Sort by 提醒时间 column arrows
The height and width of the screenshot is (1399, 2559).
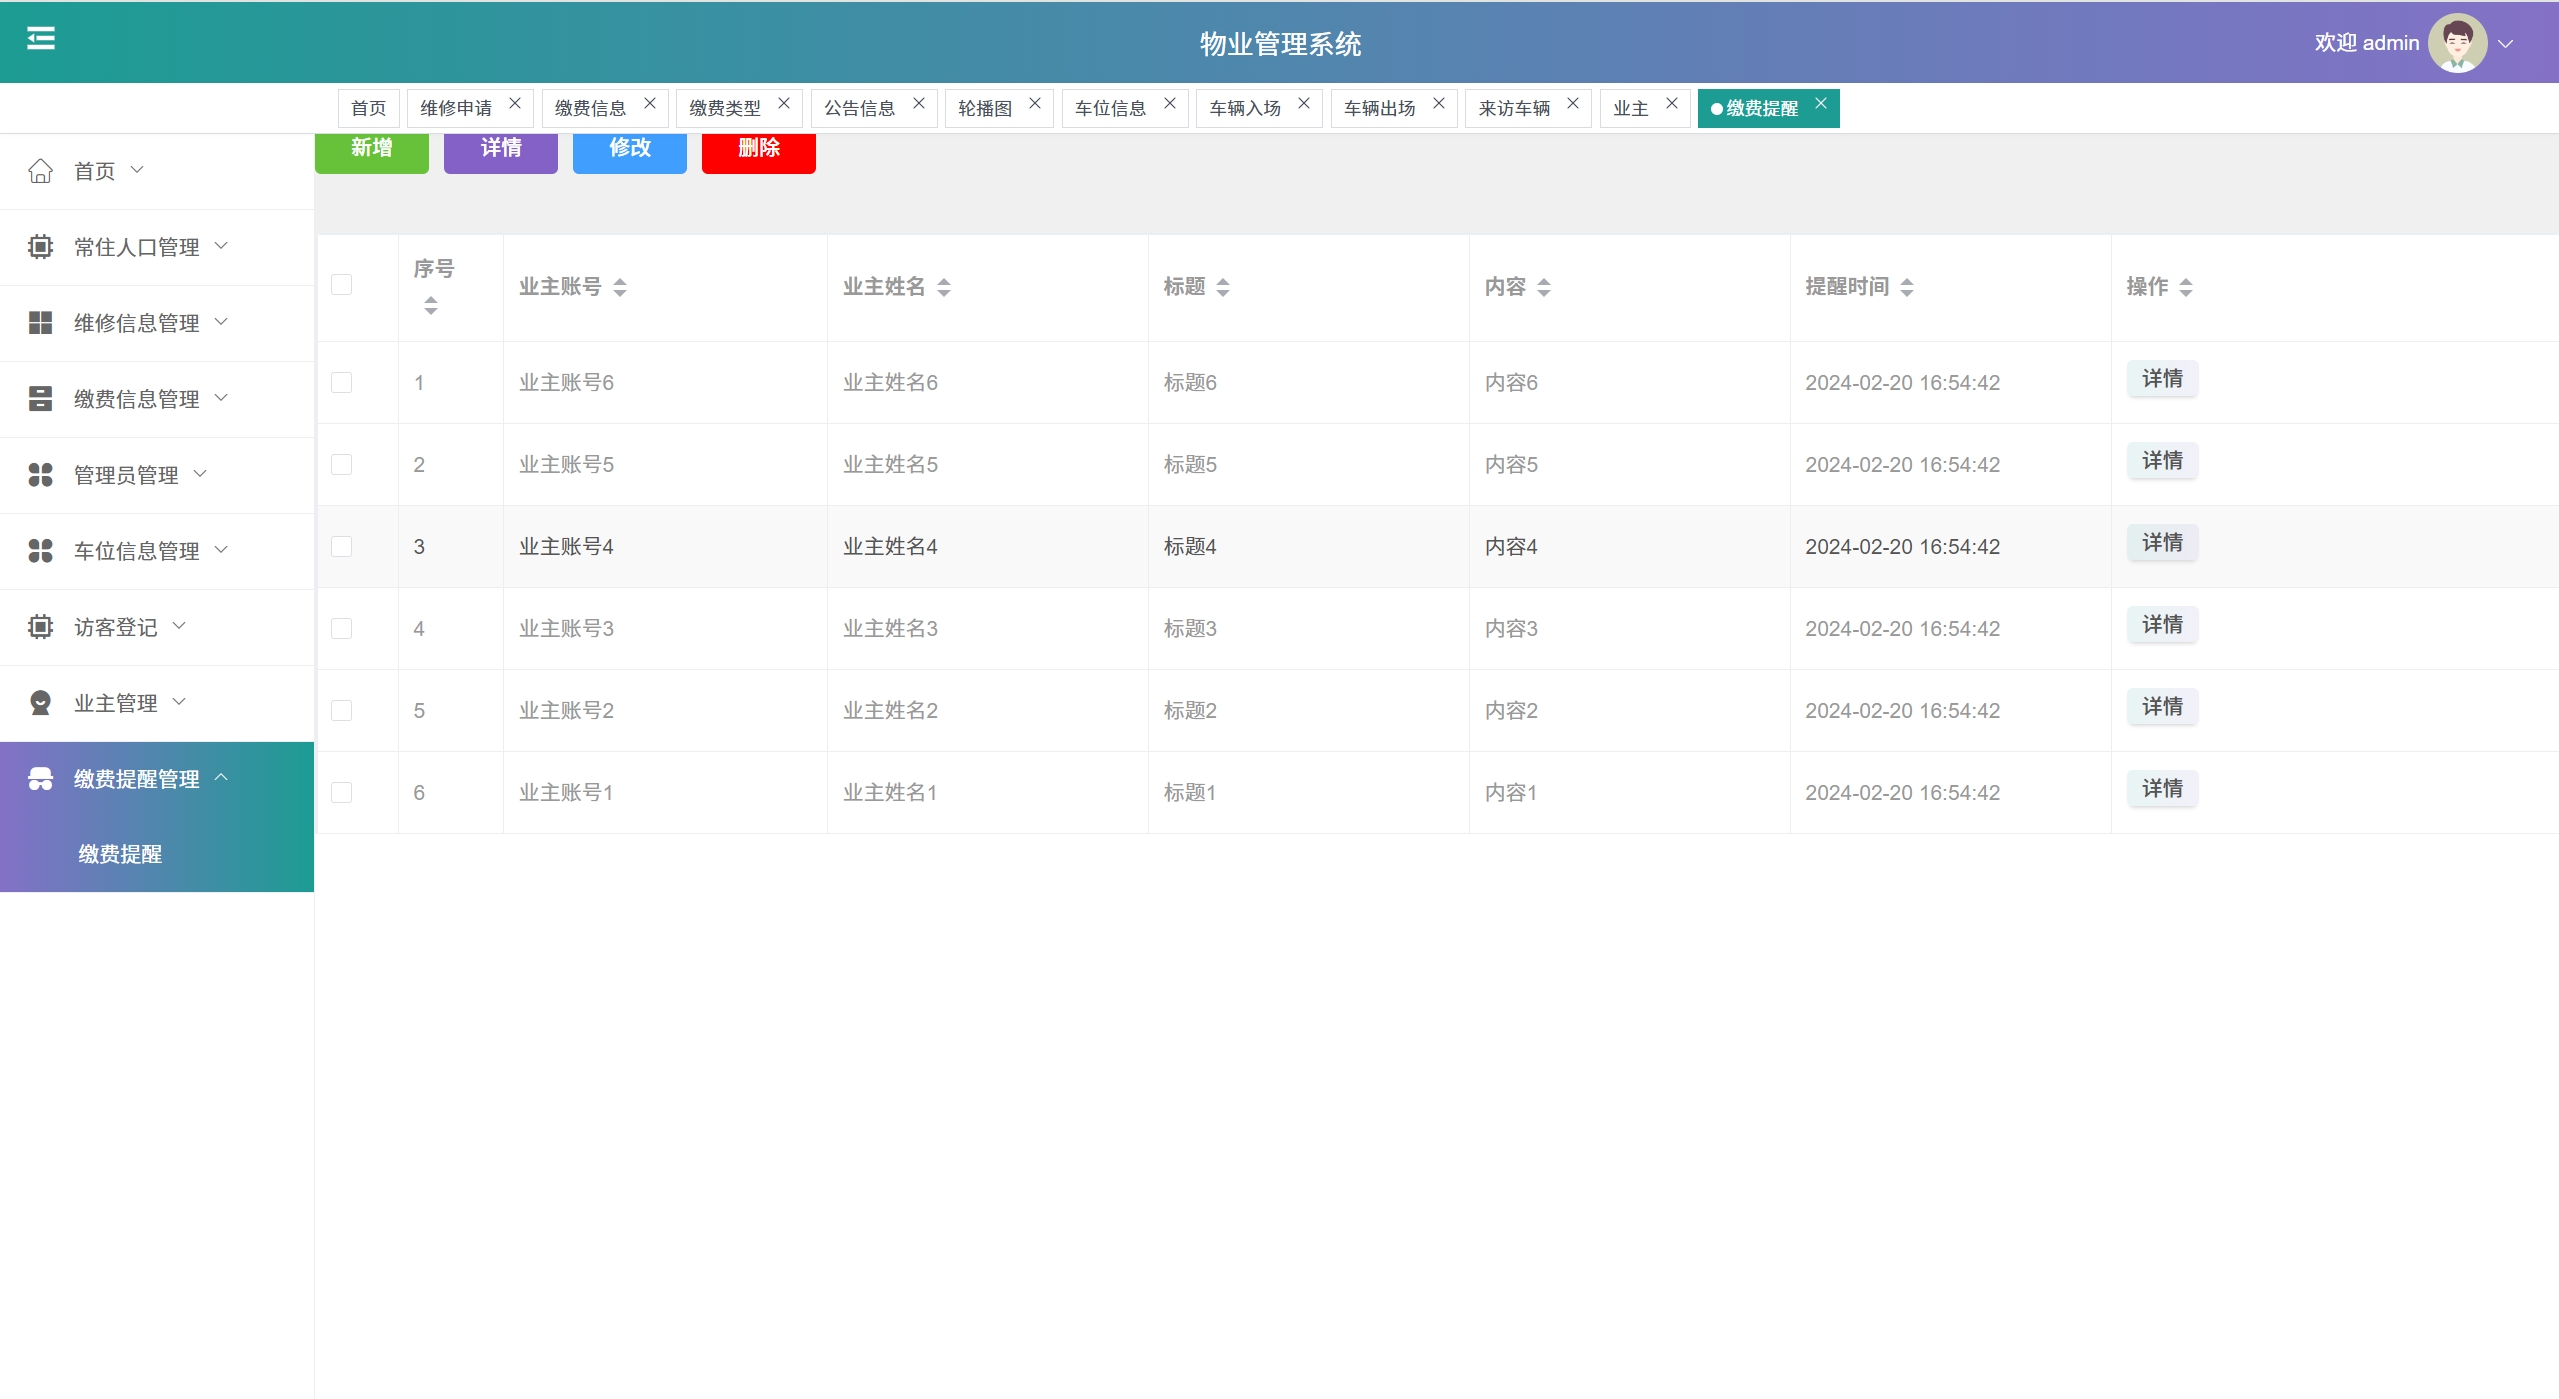pyautogui.click(x=1906, y=288)
